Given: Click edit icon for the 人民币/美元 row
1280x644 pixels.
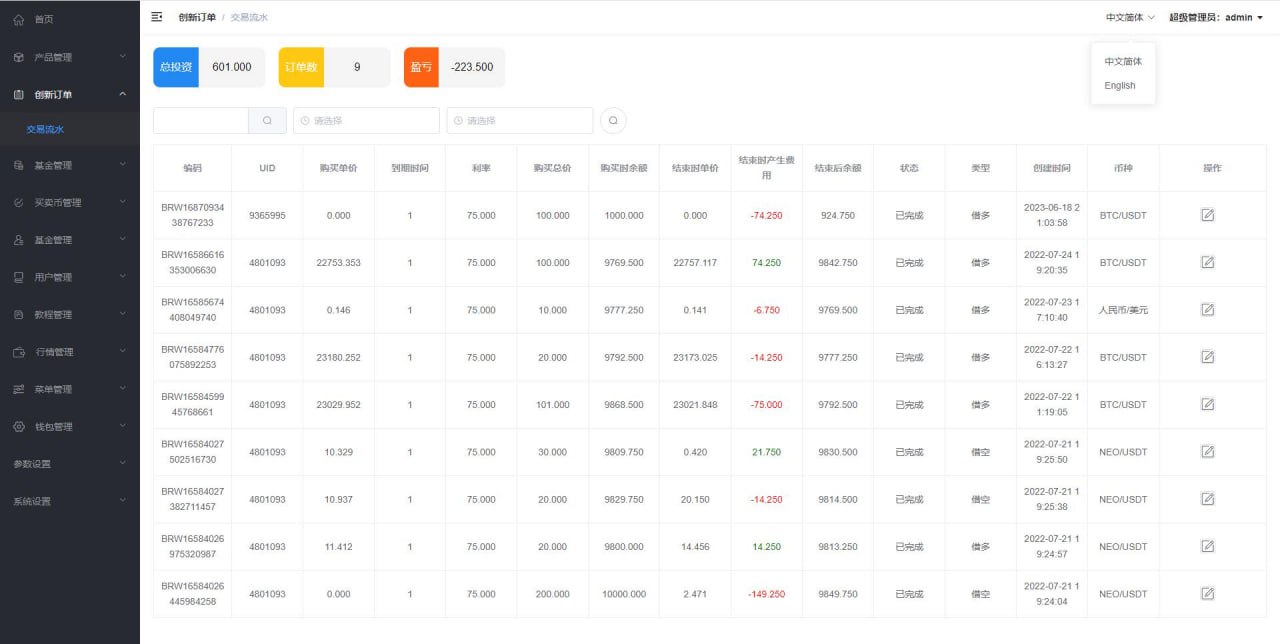Looking at the screenshot, I should pos(1207,310).
